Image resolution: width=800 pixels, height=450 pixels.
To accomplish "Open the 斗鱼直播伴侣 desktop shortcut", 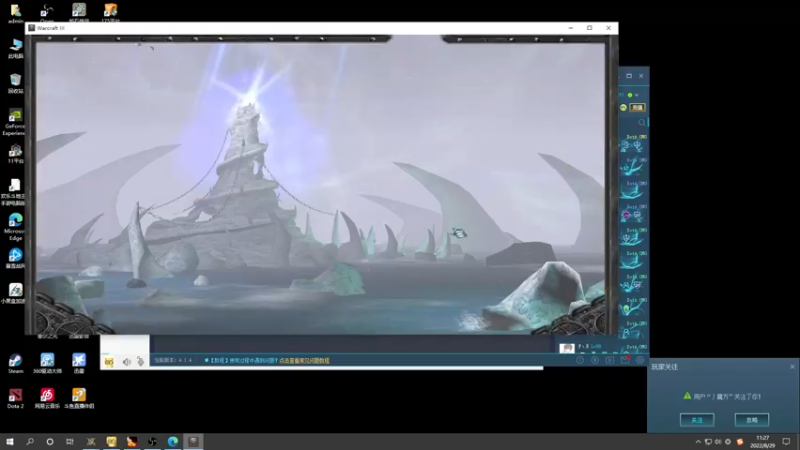I will coord(79,398).
